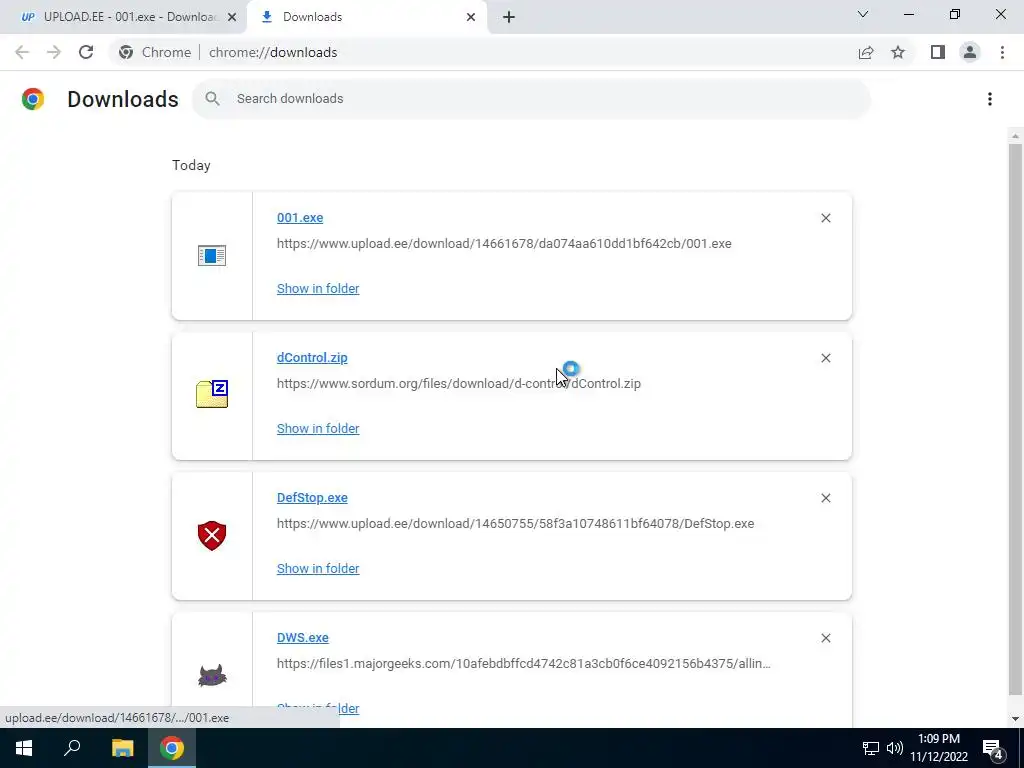
Task: Open the Chrome three-dot browser menu
Action: [1002, 52]
